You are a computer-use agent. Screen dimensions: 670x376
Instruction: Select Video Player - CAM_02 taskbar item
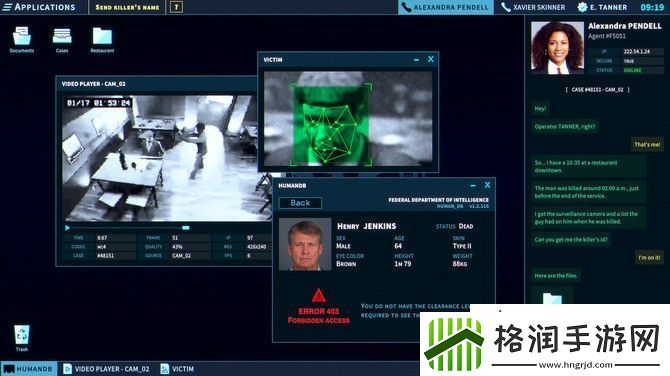pos(106,369)
